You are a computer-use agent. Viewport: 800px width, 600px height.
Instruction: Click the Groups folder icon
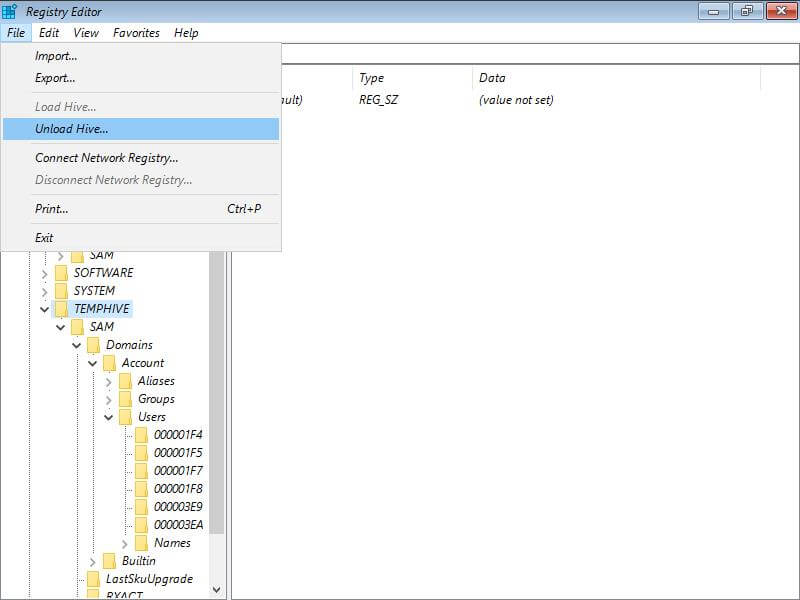click(x=126, y=399)
